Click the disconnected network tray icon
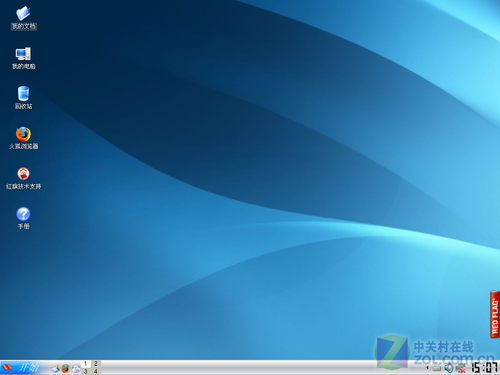500x375 pixels. [x=461, y=368]
